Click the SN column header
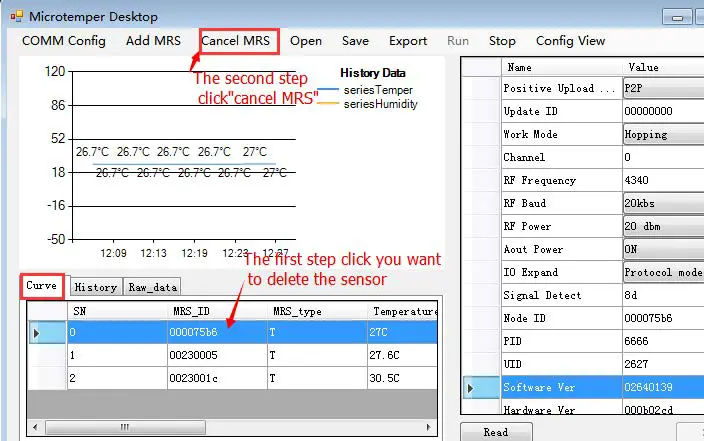The width and height of the screenshot is (704, 441). point(117,311)
